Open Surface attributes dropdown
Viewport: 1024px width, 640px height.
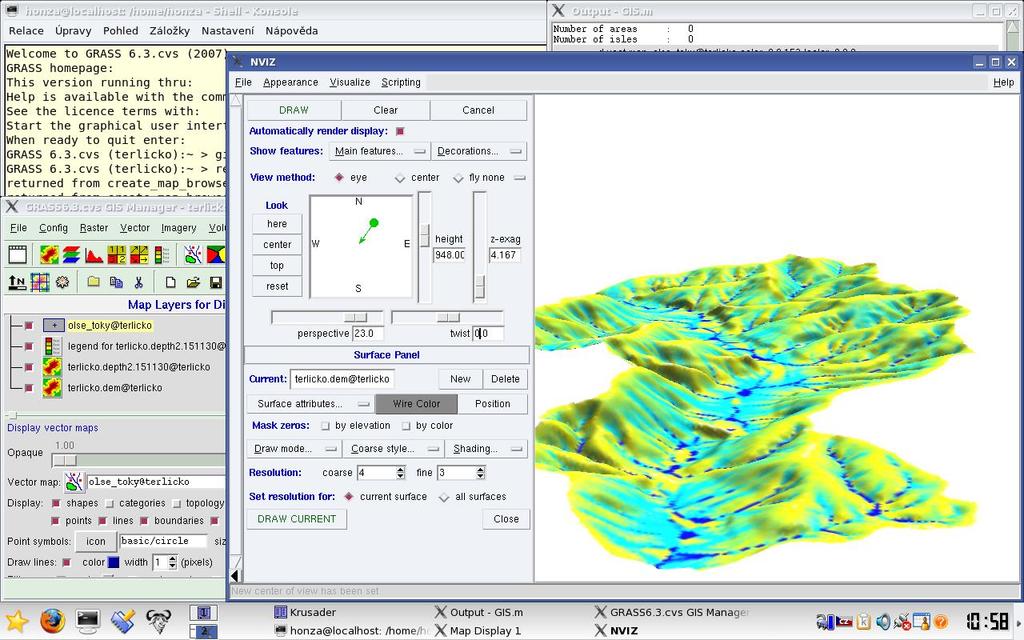[310, 404]
